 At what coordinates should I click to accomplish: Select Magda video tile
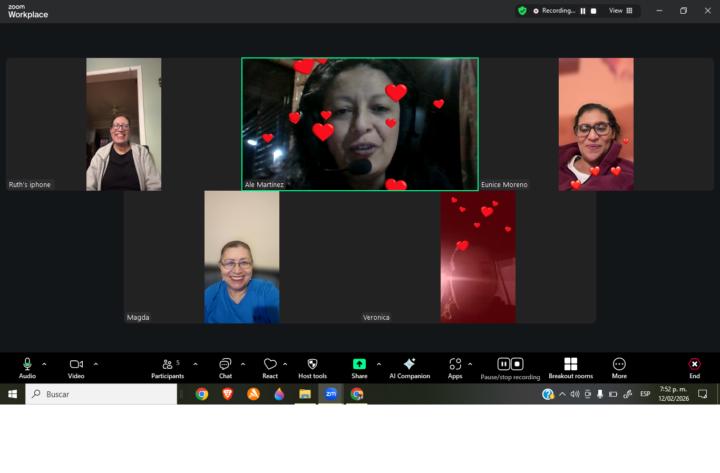click(242, 257)
